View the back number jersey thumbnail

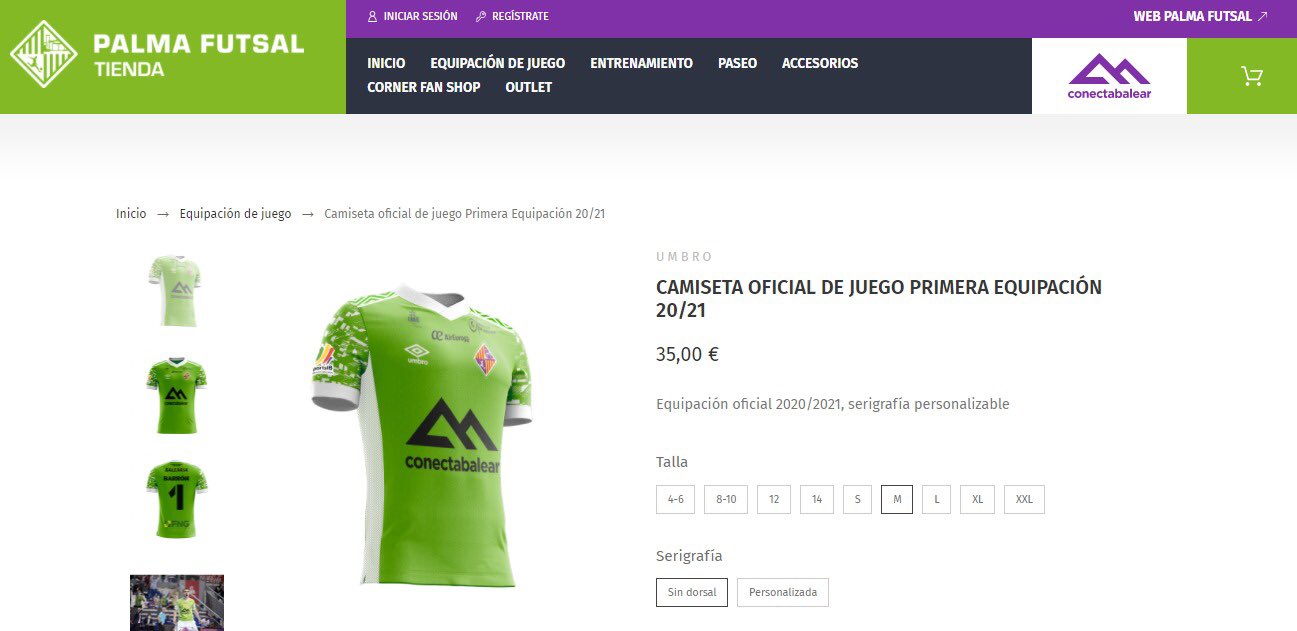coord(177,500)
